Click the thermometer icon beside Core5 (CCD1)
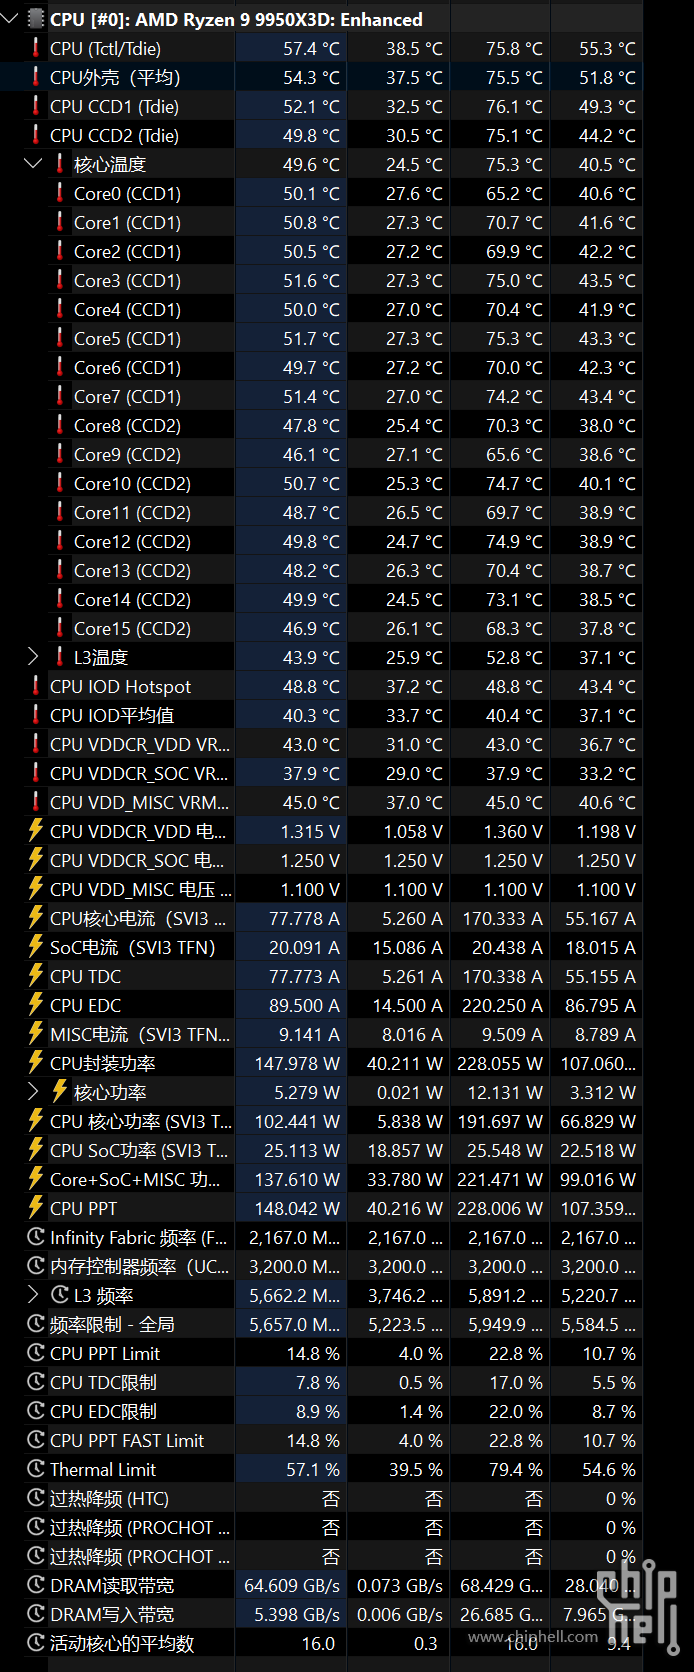The image size is (694, 1672). [x=60, y=338]
